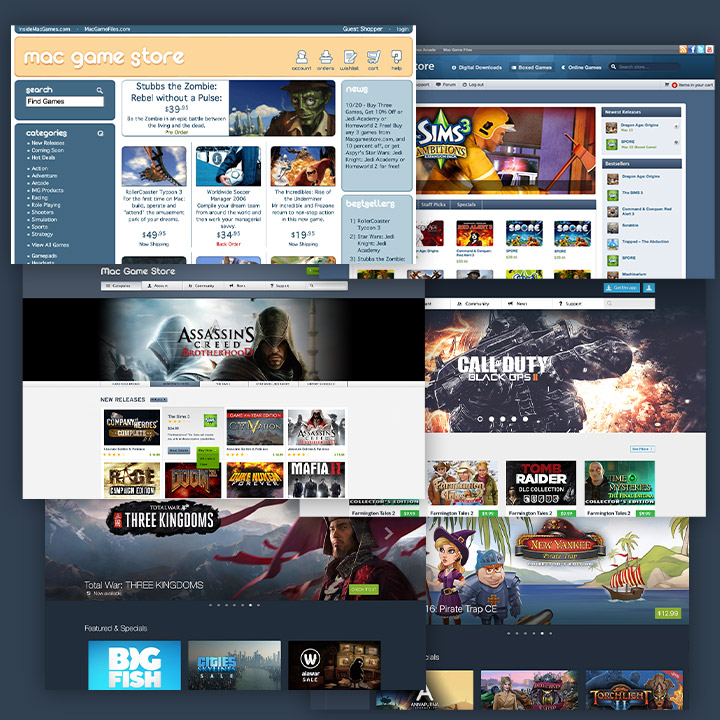Click the Get the app button
This screenshot has width=720, height=720.
click(620, 288)
